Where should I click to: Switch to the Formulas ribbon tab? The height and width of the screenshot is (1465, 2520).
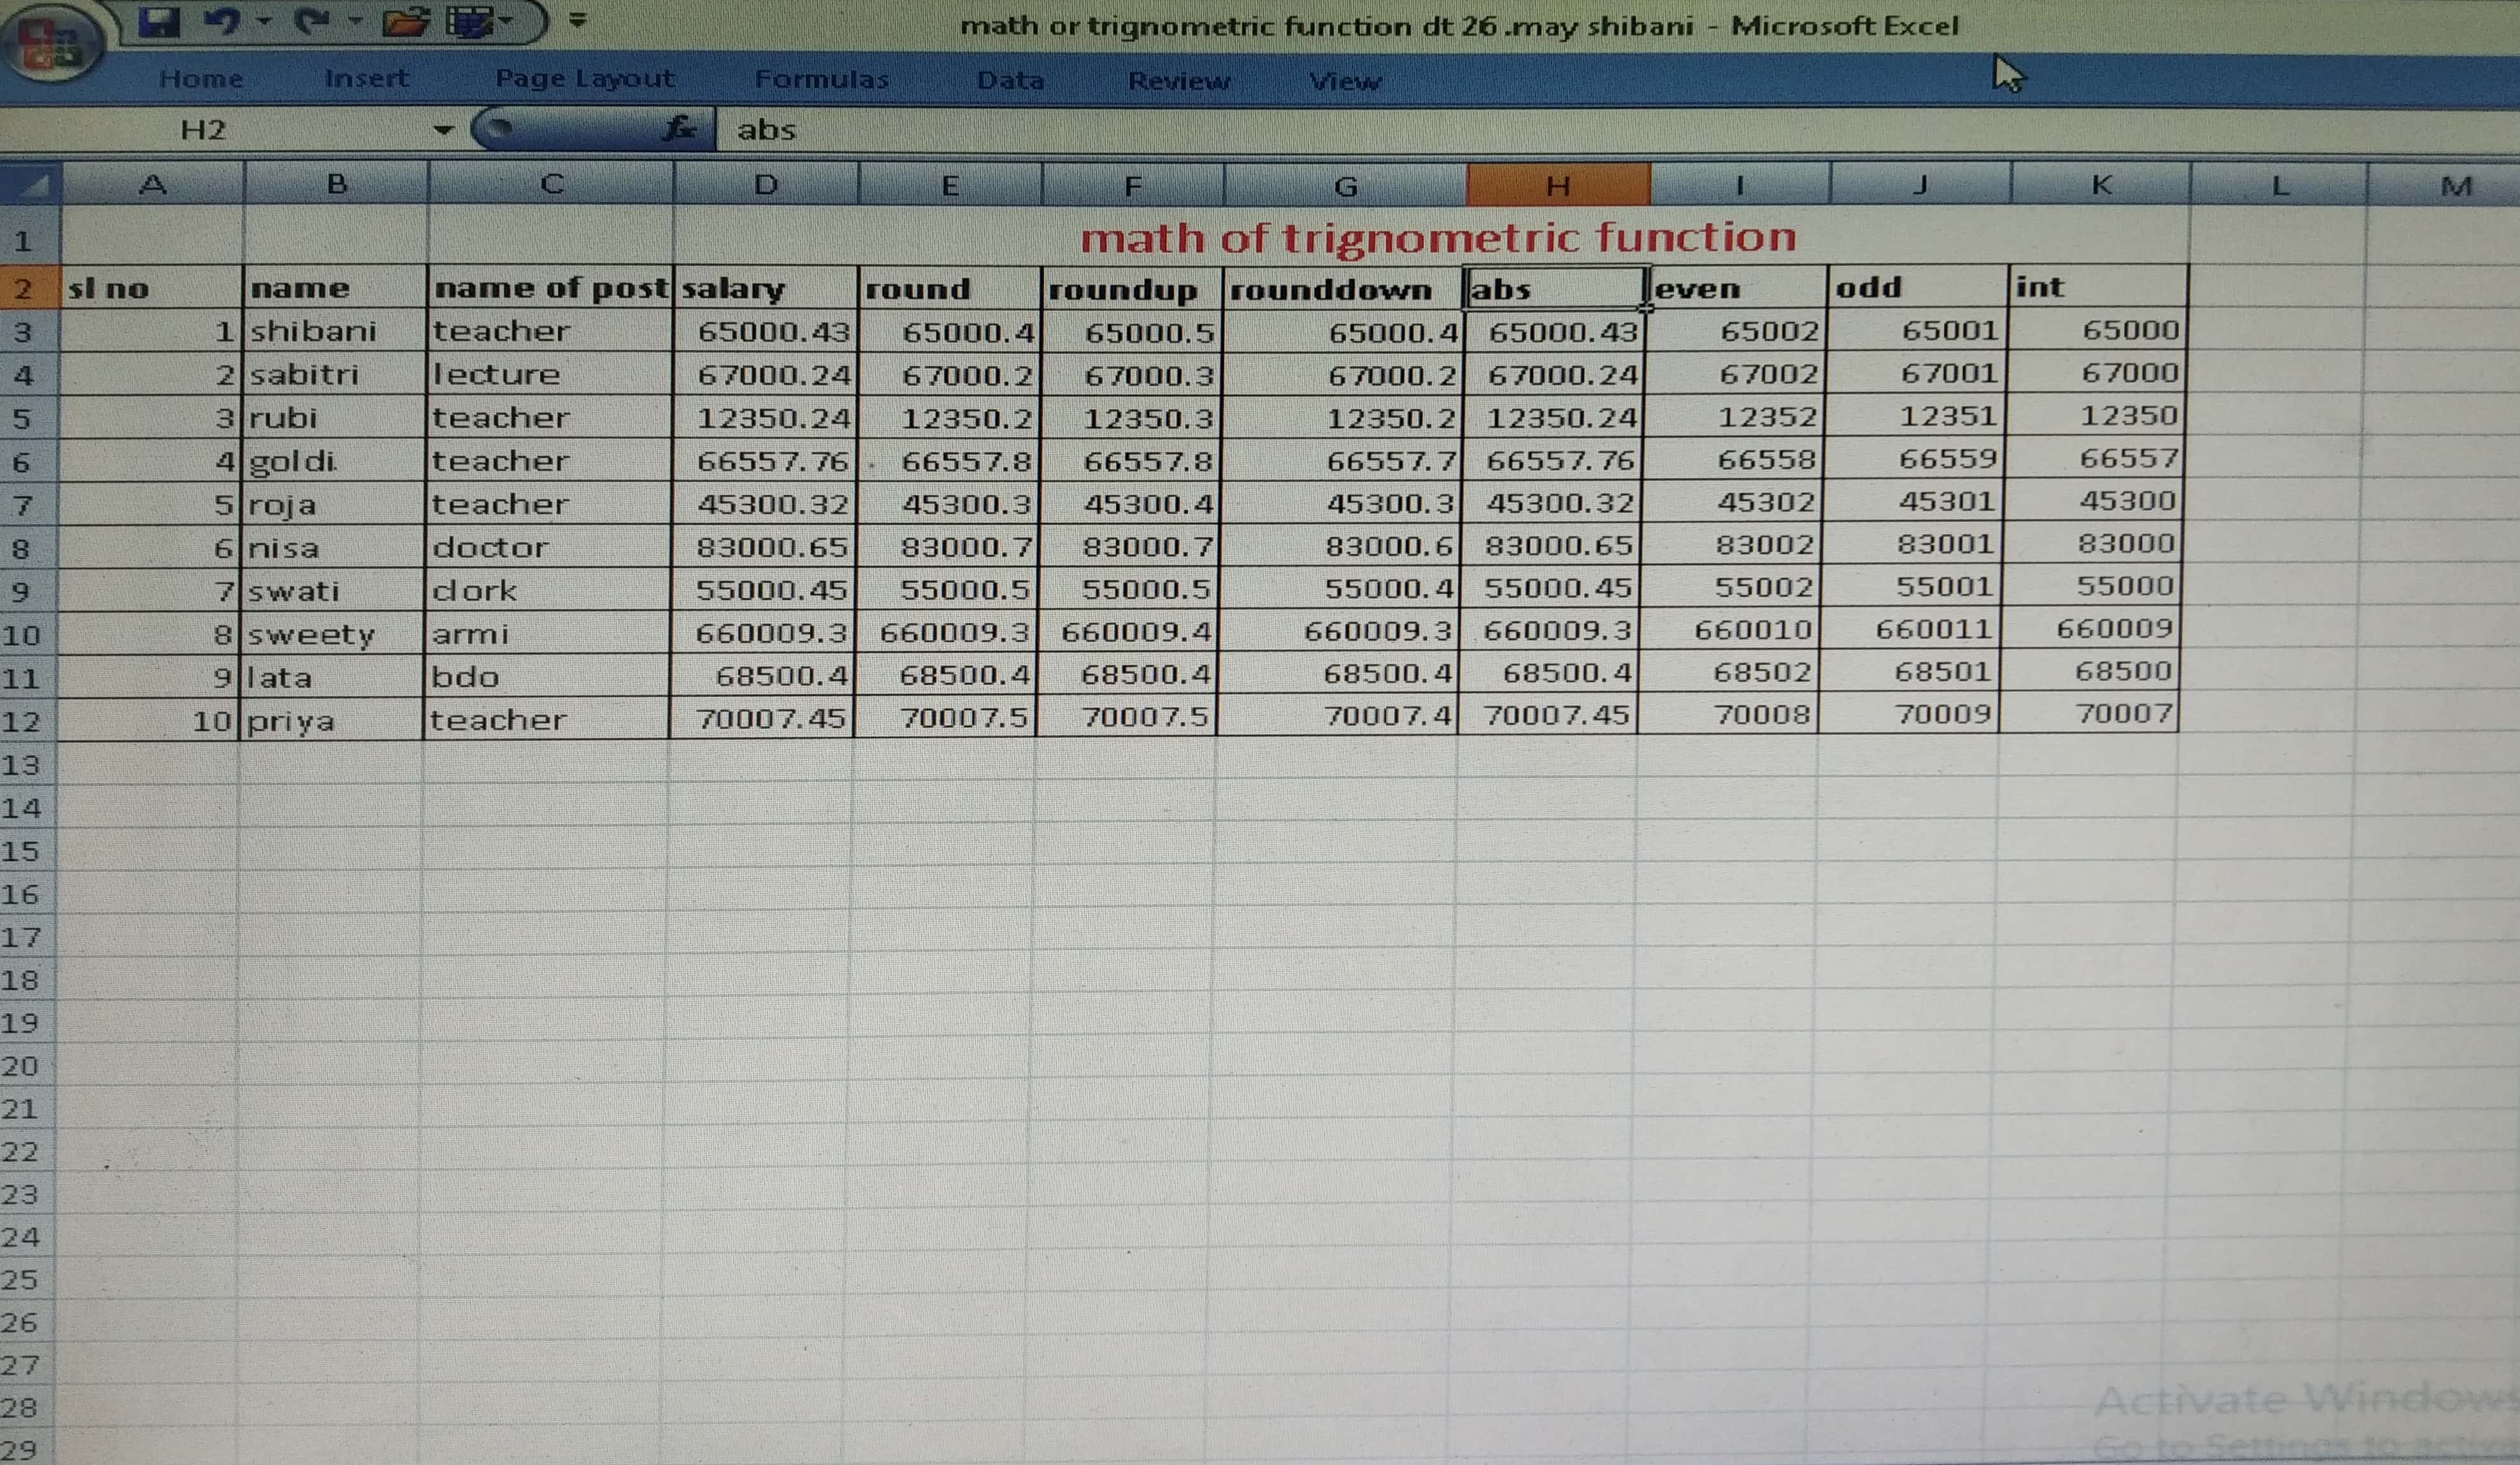821,79
